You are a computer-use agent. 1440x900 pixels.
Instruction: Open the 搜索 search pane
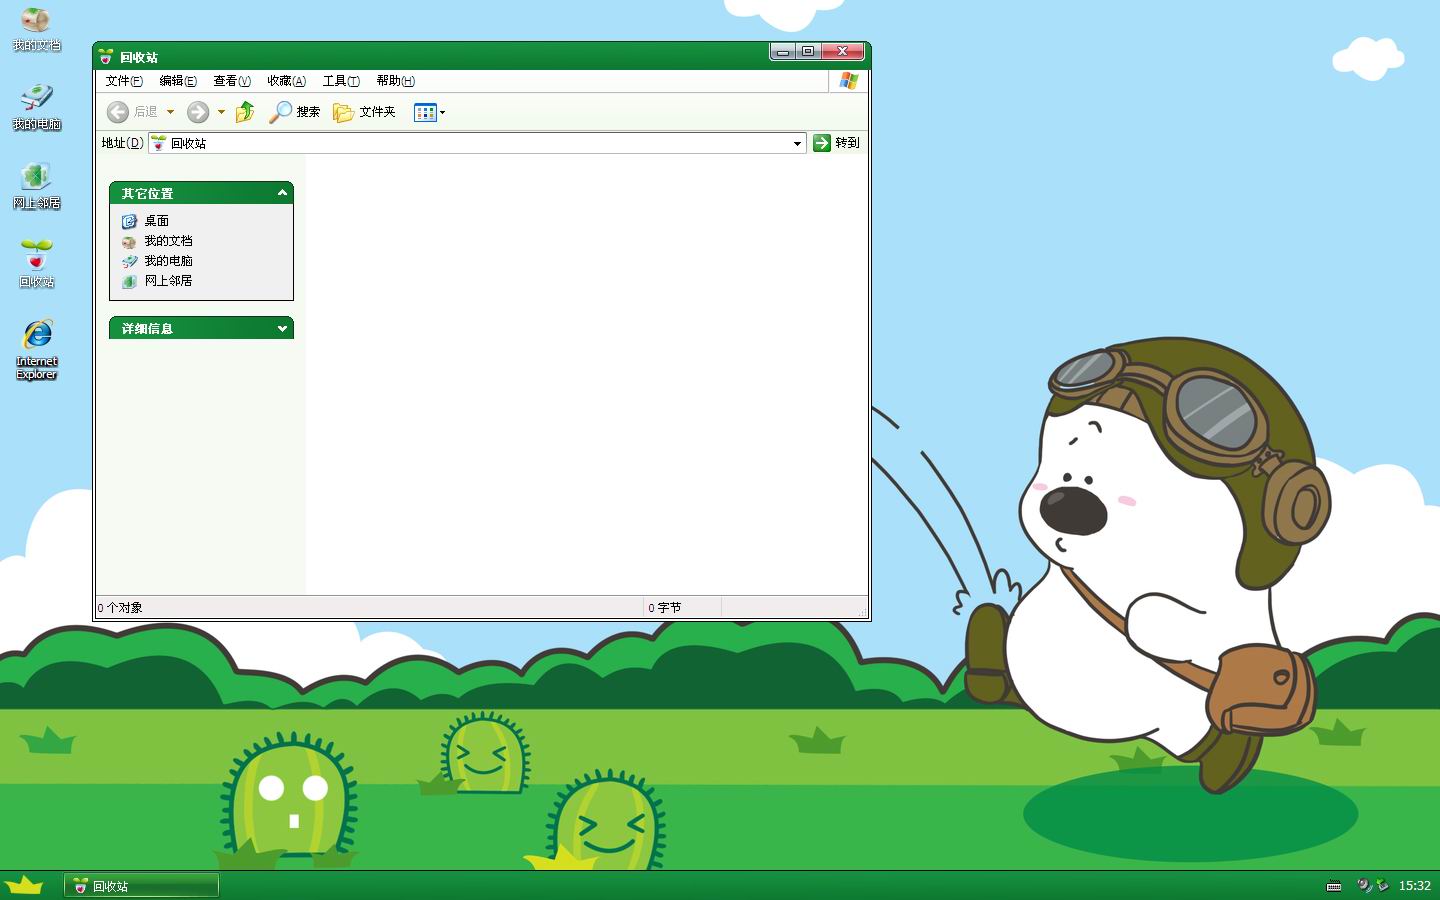[x=295, y=112]
